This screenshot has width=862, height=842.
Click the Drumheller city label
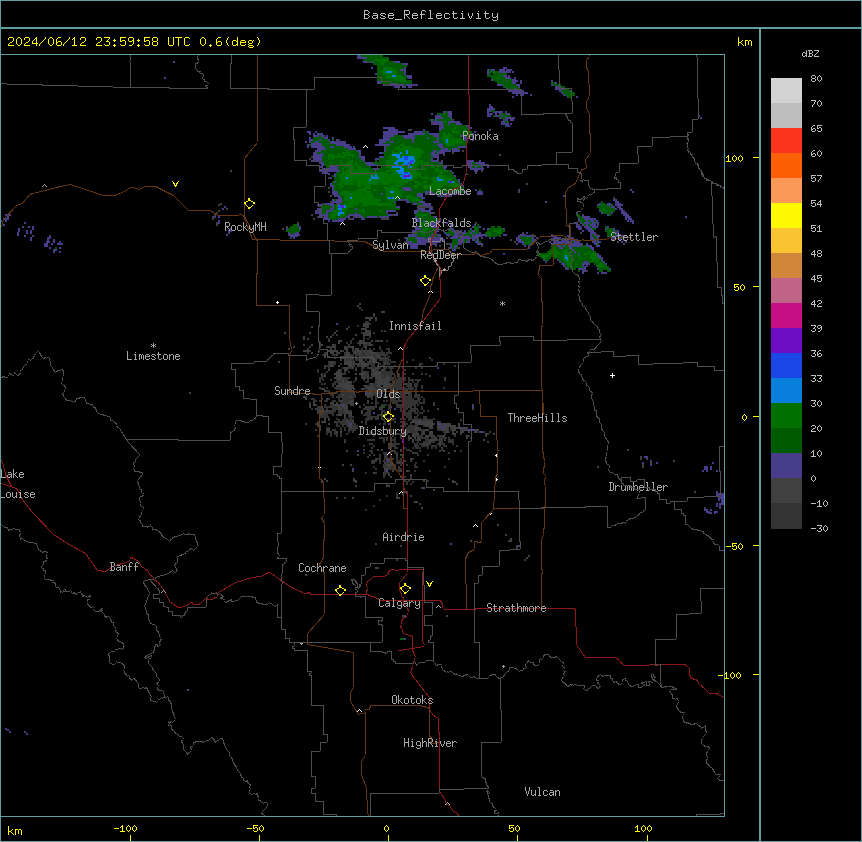pyautogui.click(x=638, y=487)
